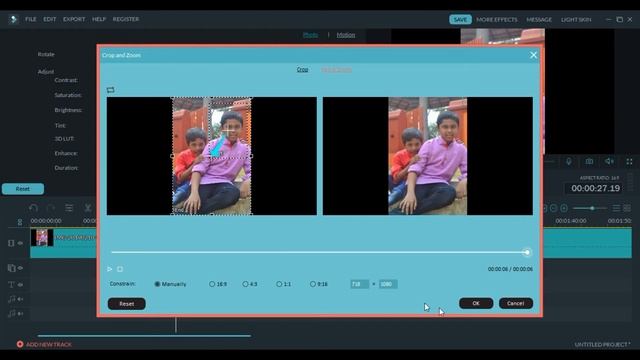This screenshot has width=640, height=360.
Task: Select the photo clip thumbnail in timeline
Action: (x=42, y=238)
